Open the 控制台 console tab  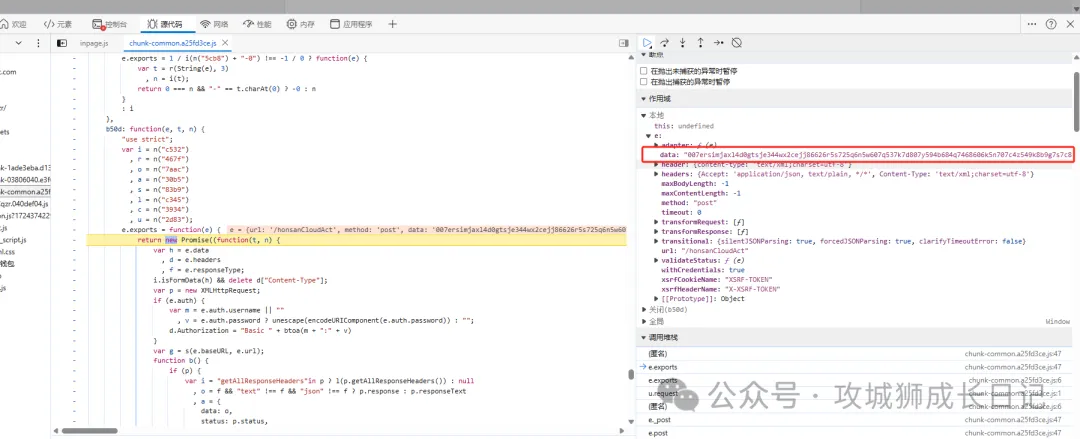click(x=109, y=23)
